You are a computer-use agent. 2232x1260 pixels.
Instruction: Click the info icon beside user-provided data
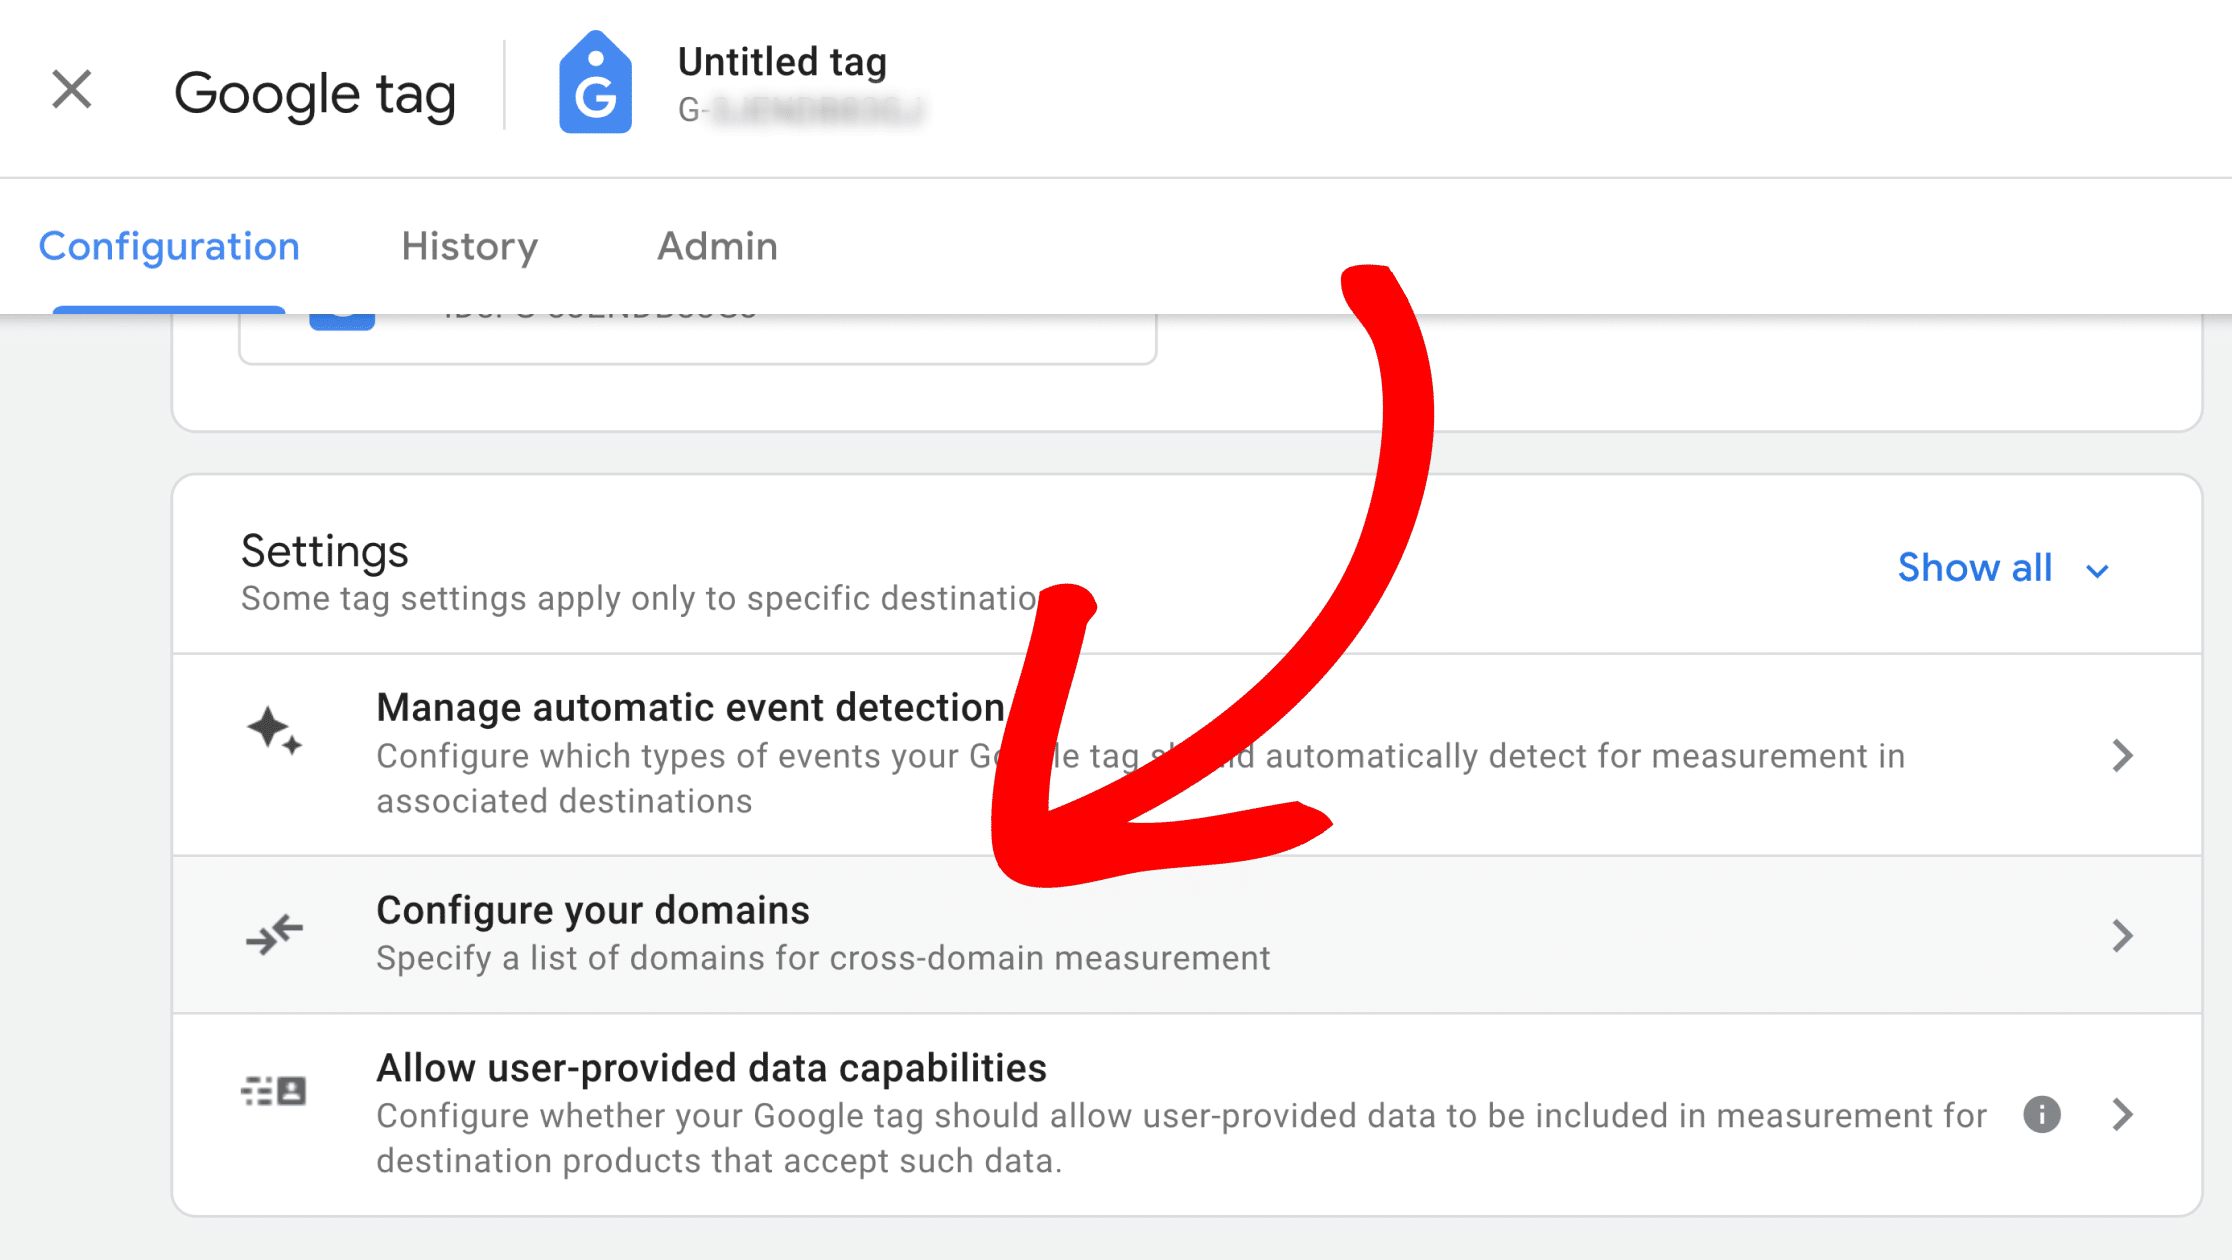coord(2041,1114)
